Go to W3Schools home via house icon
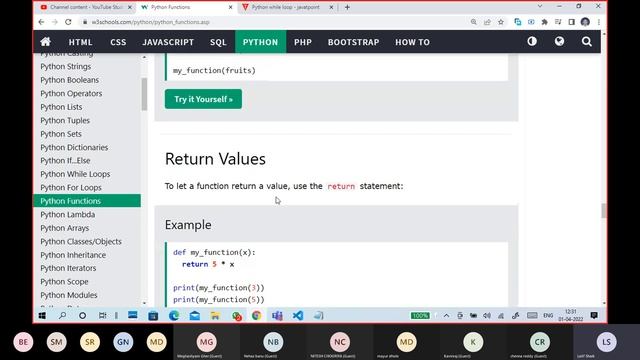Screen dimensions: 640x360 pos(46,42)
